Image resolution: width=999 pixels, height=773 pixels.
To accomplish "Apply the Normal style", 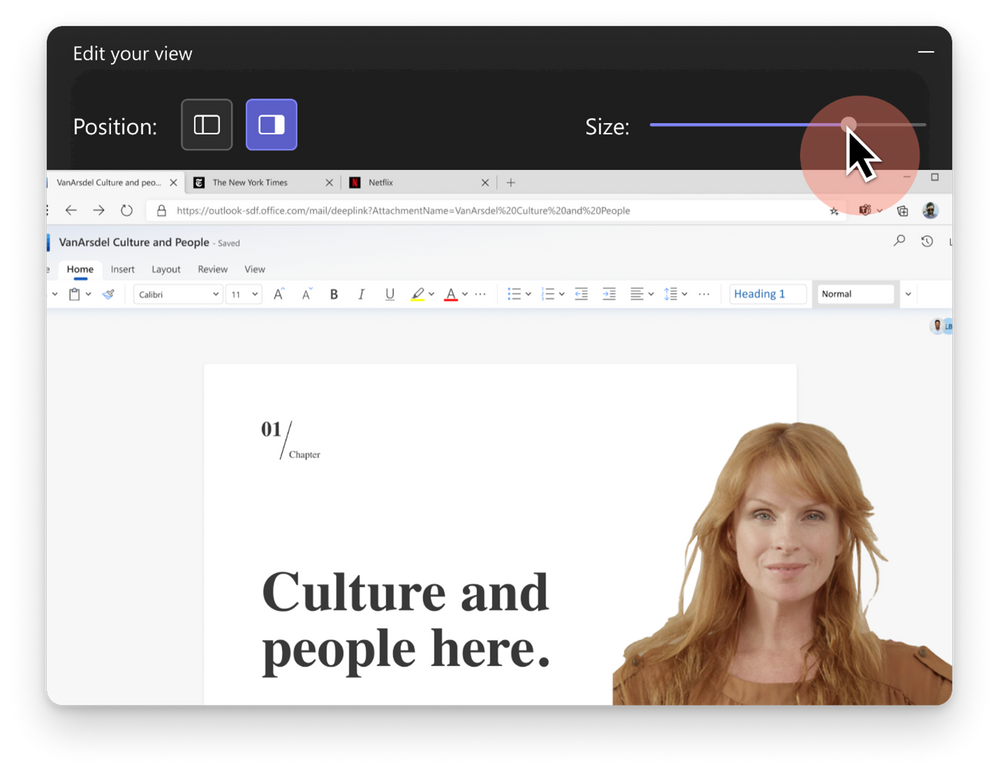I will click(856, 294).
